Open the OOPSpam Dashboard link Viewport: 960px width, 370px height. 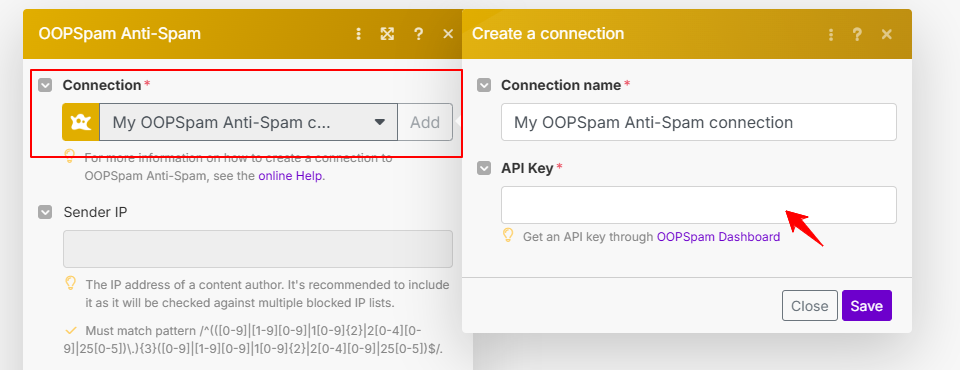718,236
